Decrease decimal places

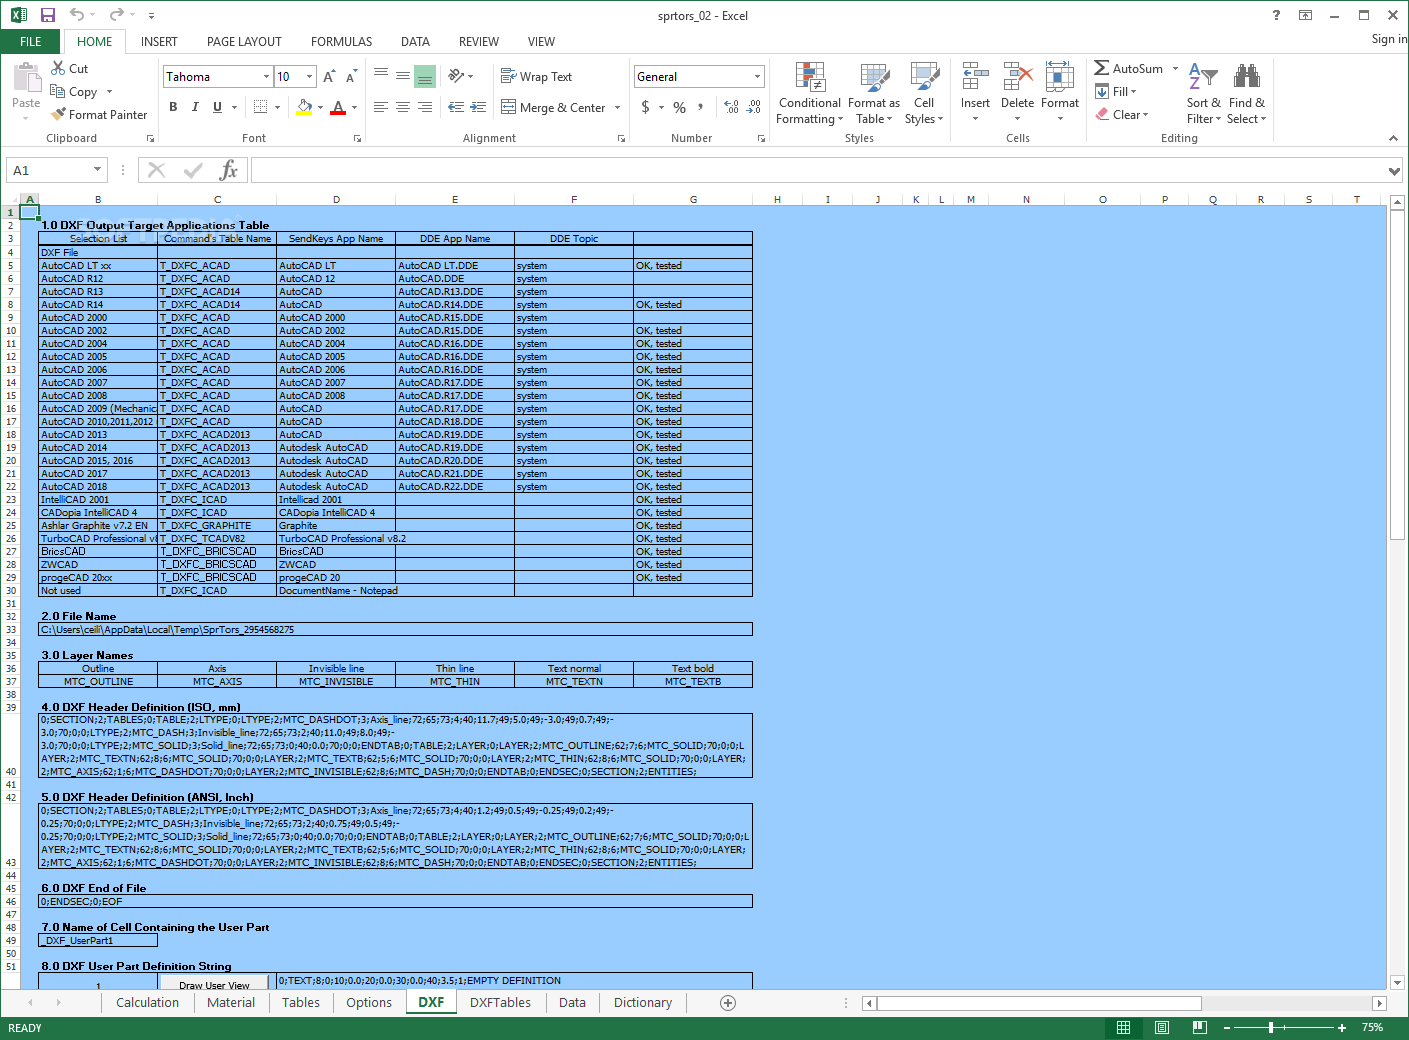[754, 107]
